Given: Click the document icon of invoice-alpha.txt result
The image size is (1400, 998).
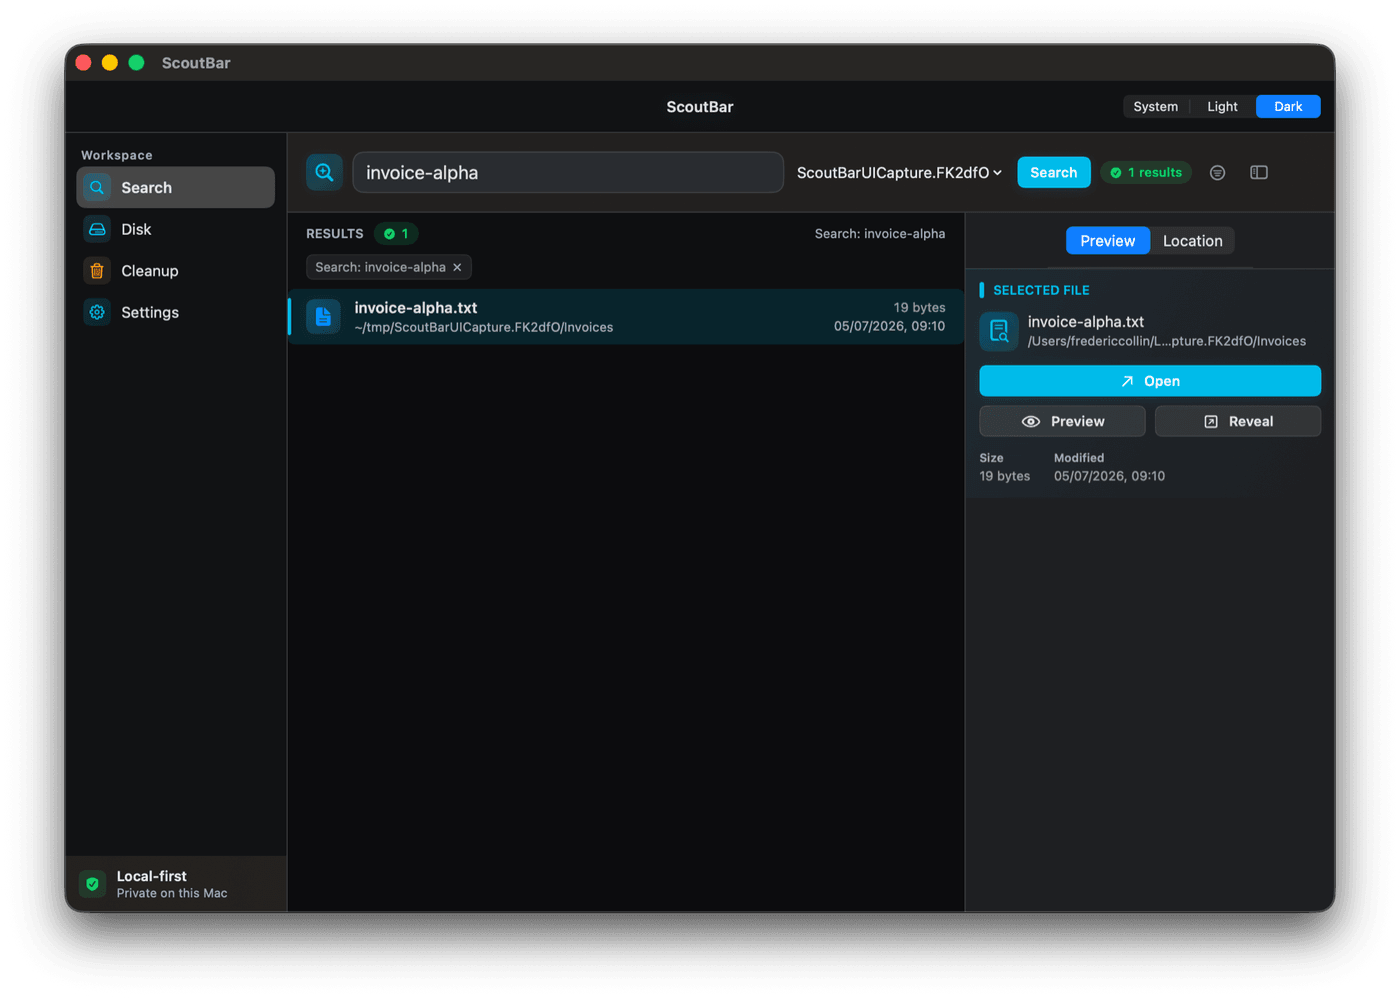Looking at the screenshot, I should 323,317.
